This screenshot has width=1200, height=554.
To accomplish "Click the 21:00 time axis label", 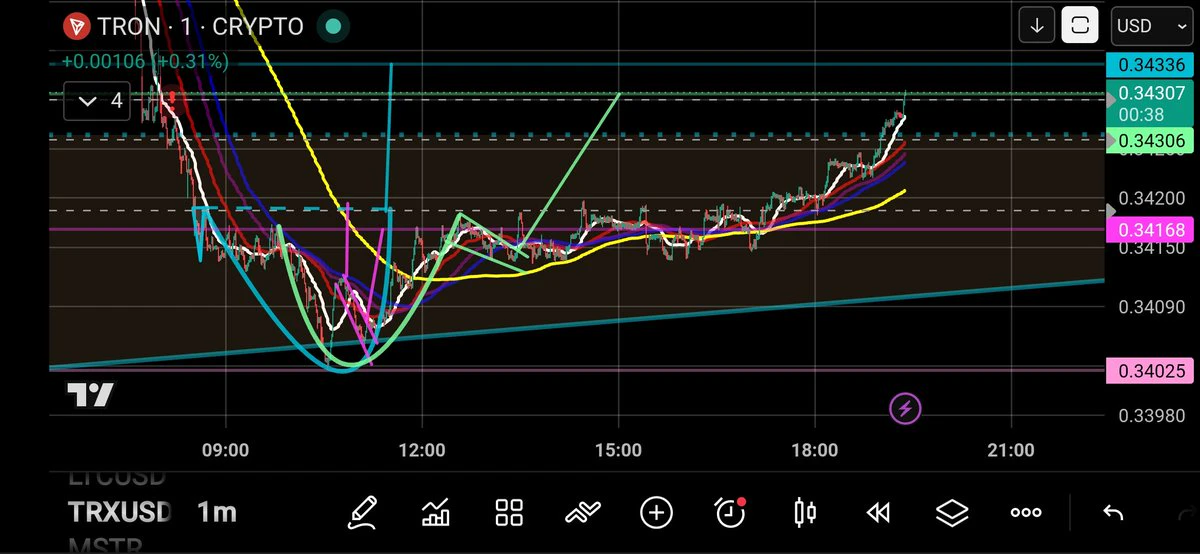I will click(1010, 451).
